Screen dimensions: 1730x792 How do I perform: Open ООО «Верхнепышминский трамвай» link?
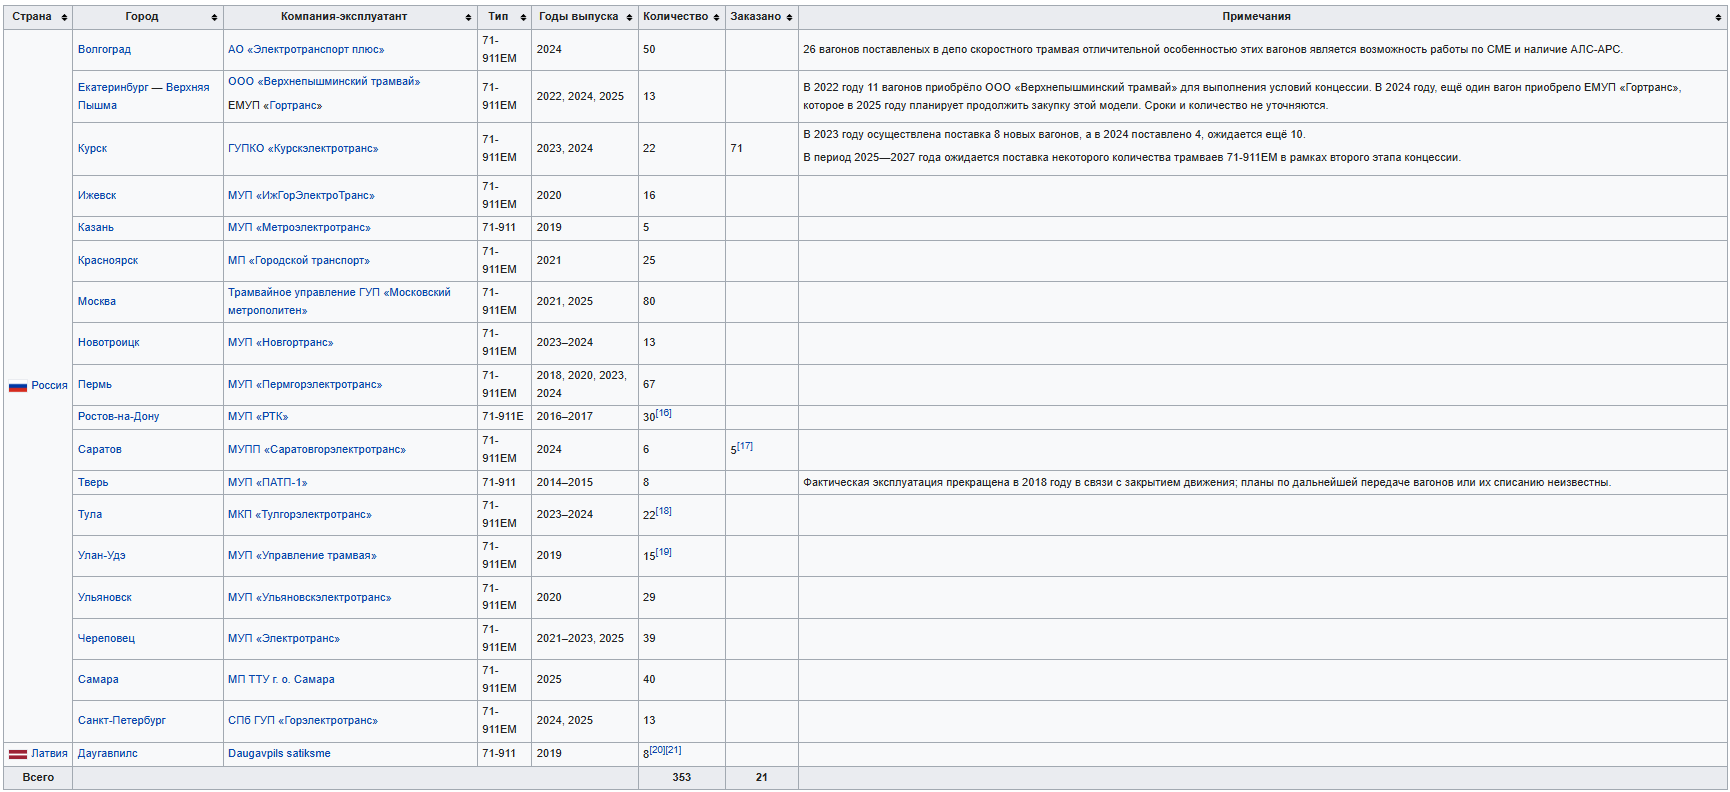(x=324, y=81)
